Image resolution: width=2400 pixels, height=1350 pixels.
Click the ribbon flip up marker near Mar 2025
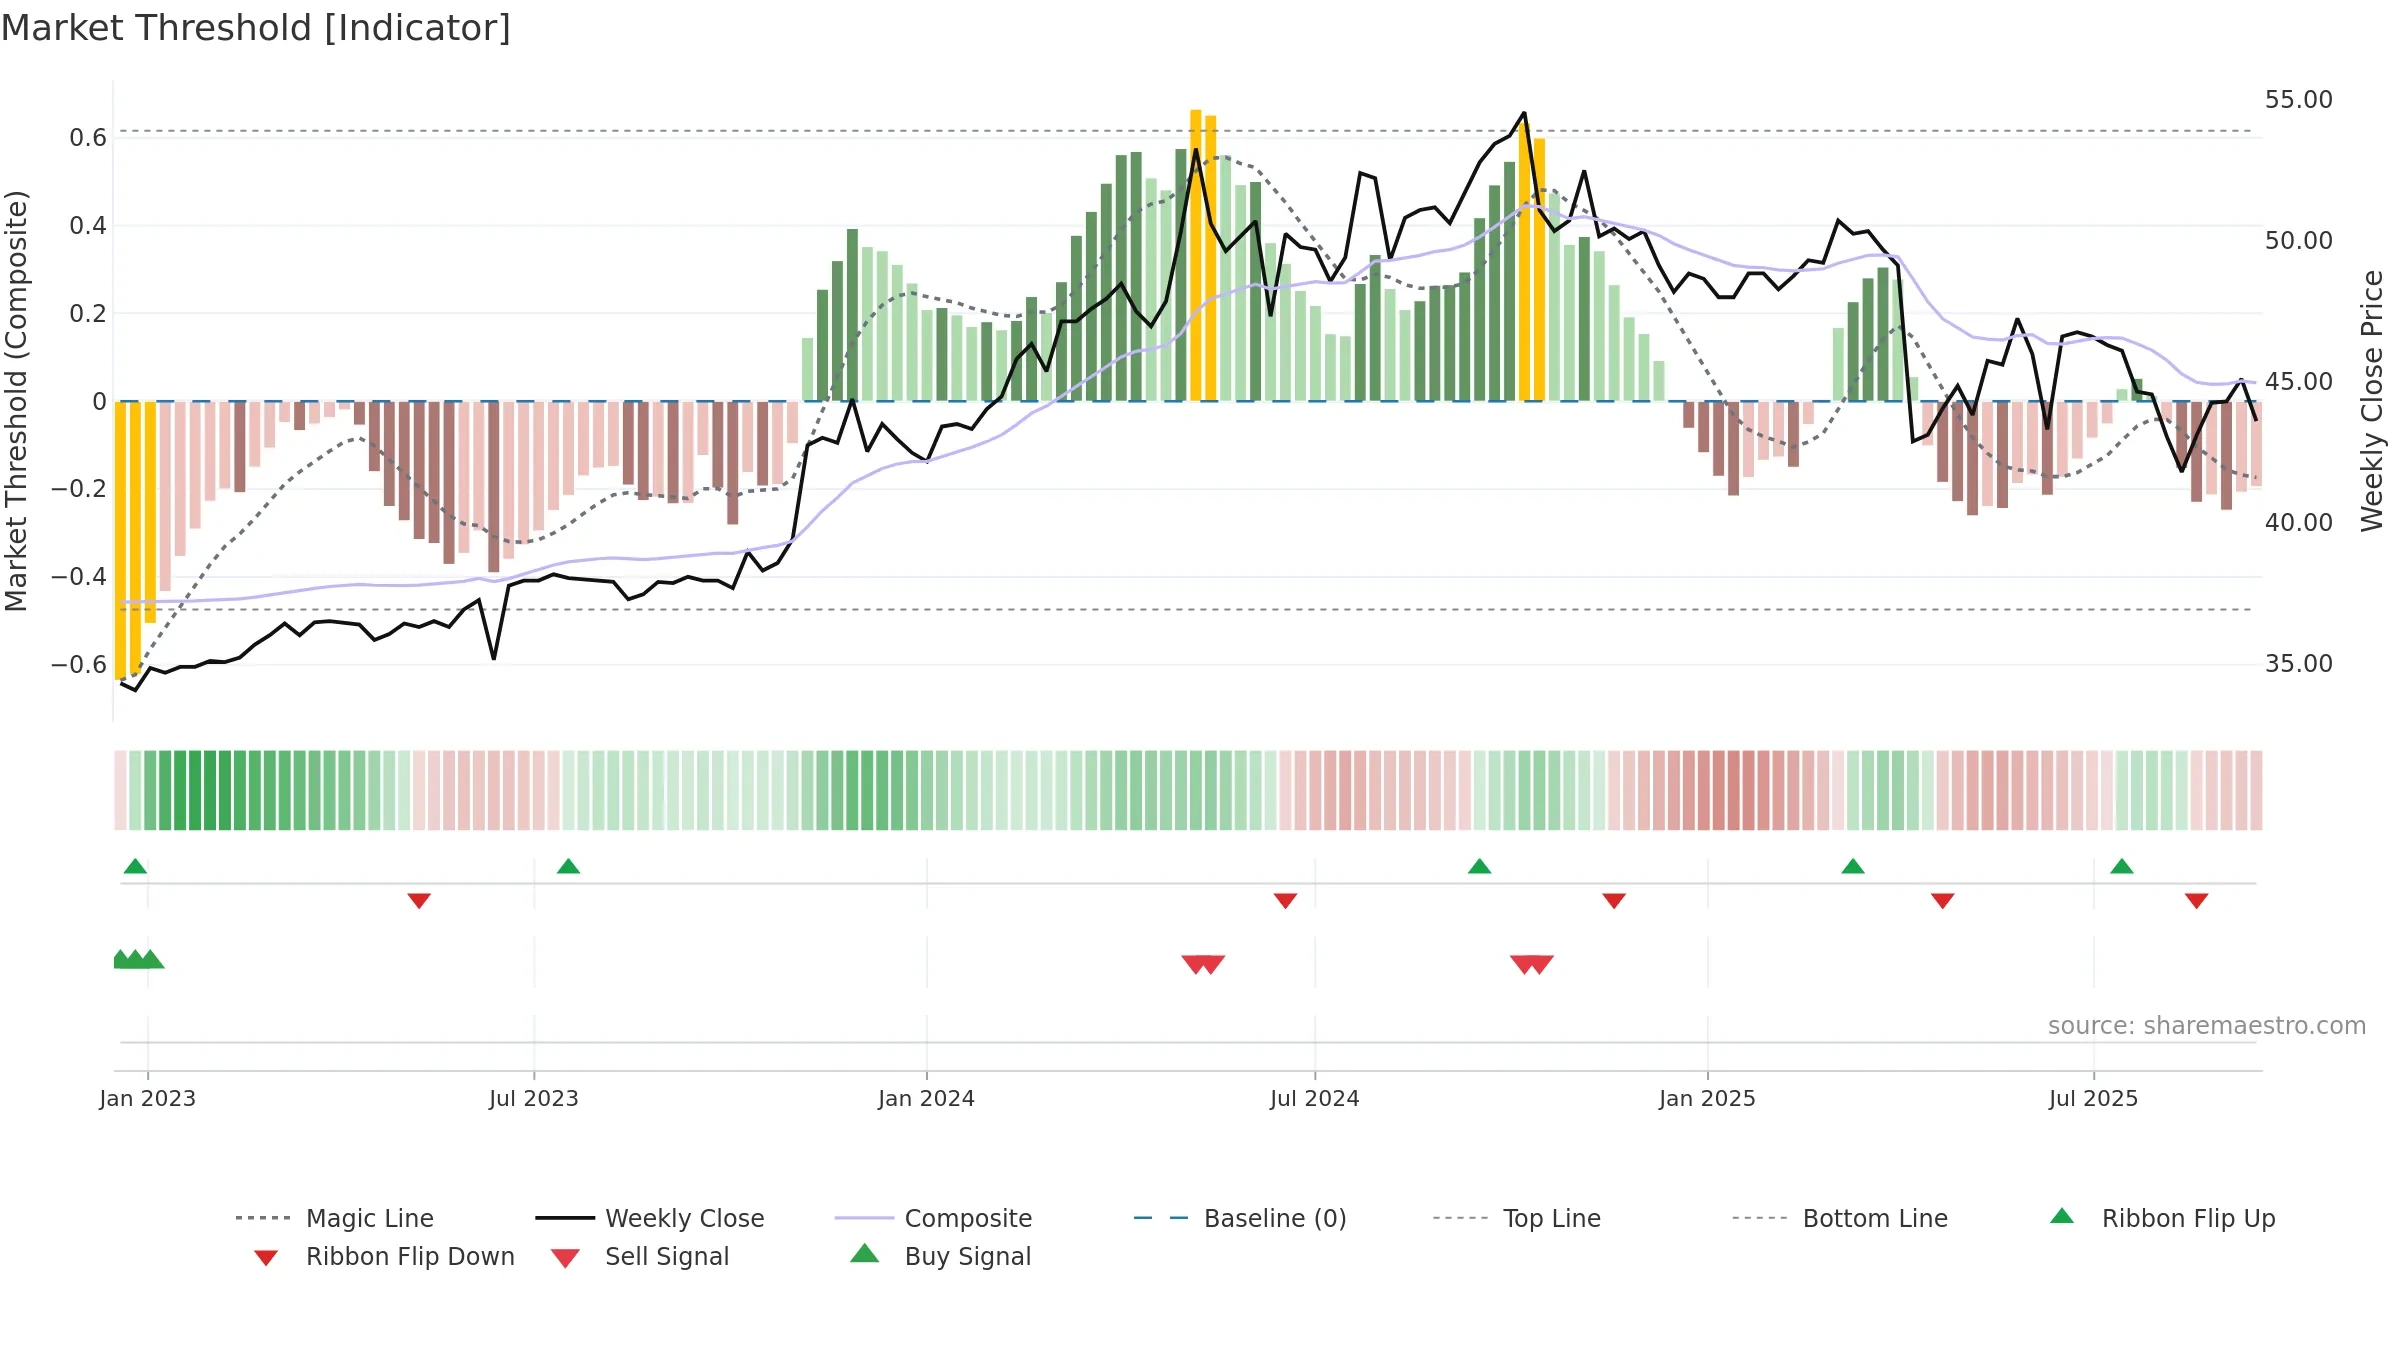coord(1853,866)
